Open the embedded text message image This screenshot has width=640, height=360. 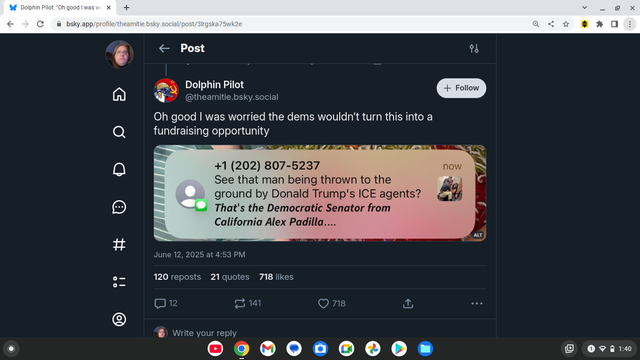tap(320, 193)
